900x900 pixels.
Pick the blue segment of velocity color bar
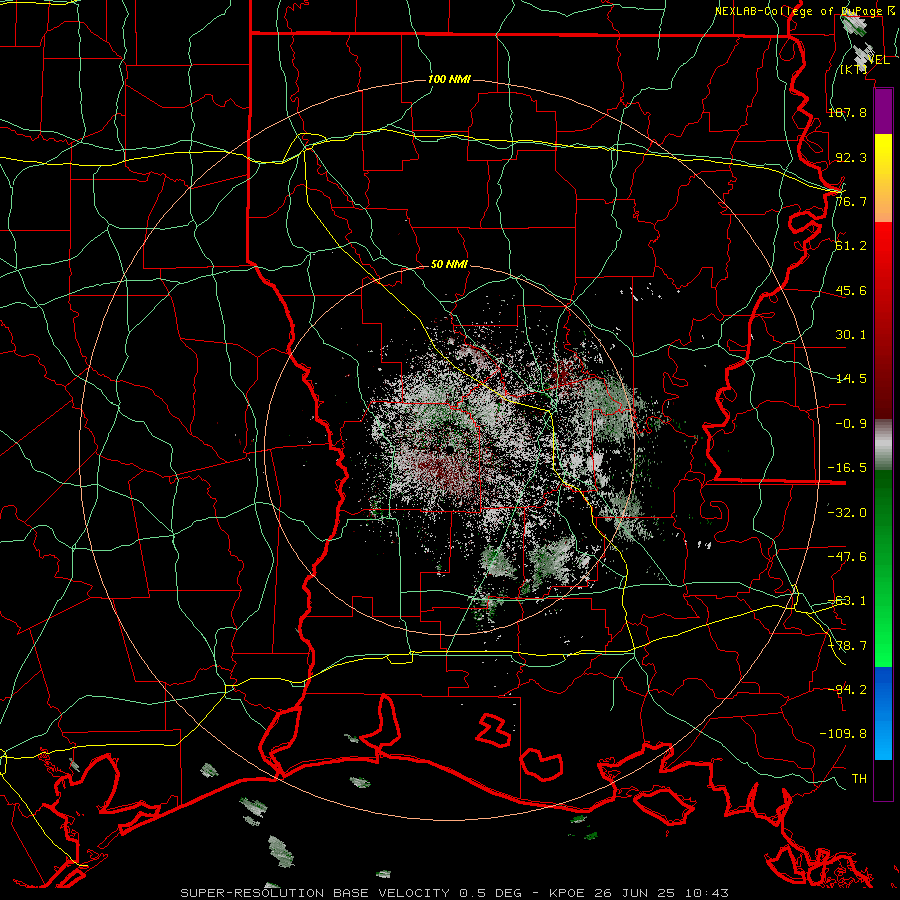tap(883, 713)
